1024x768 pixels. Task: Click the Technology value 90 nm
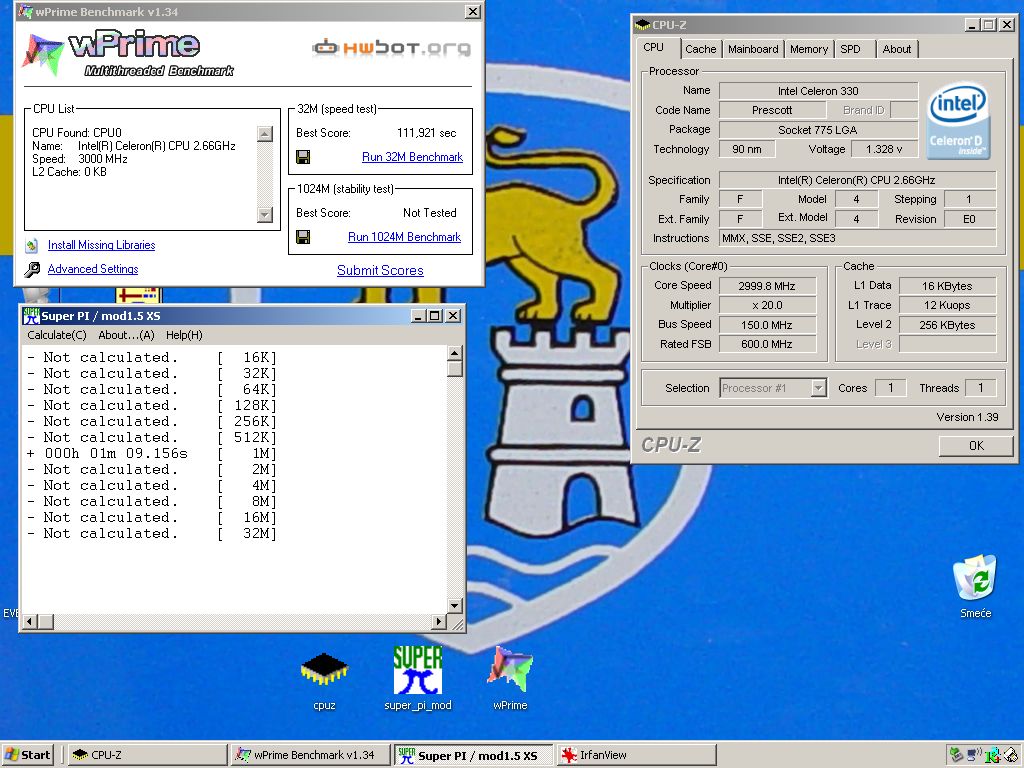(x=747, y=150)
